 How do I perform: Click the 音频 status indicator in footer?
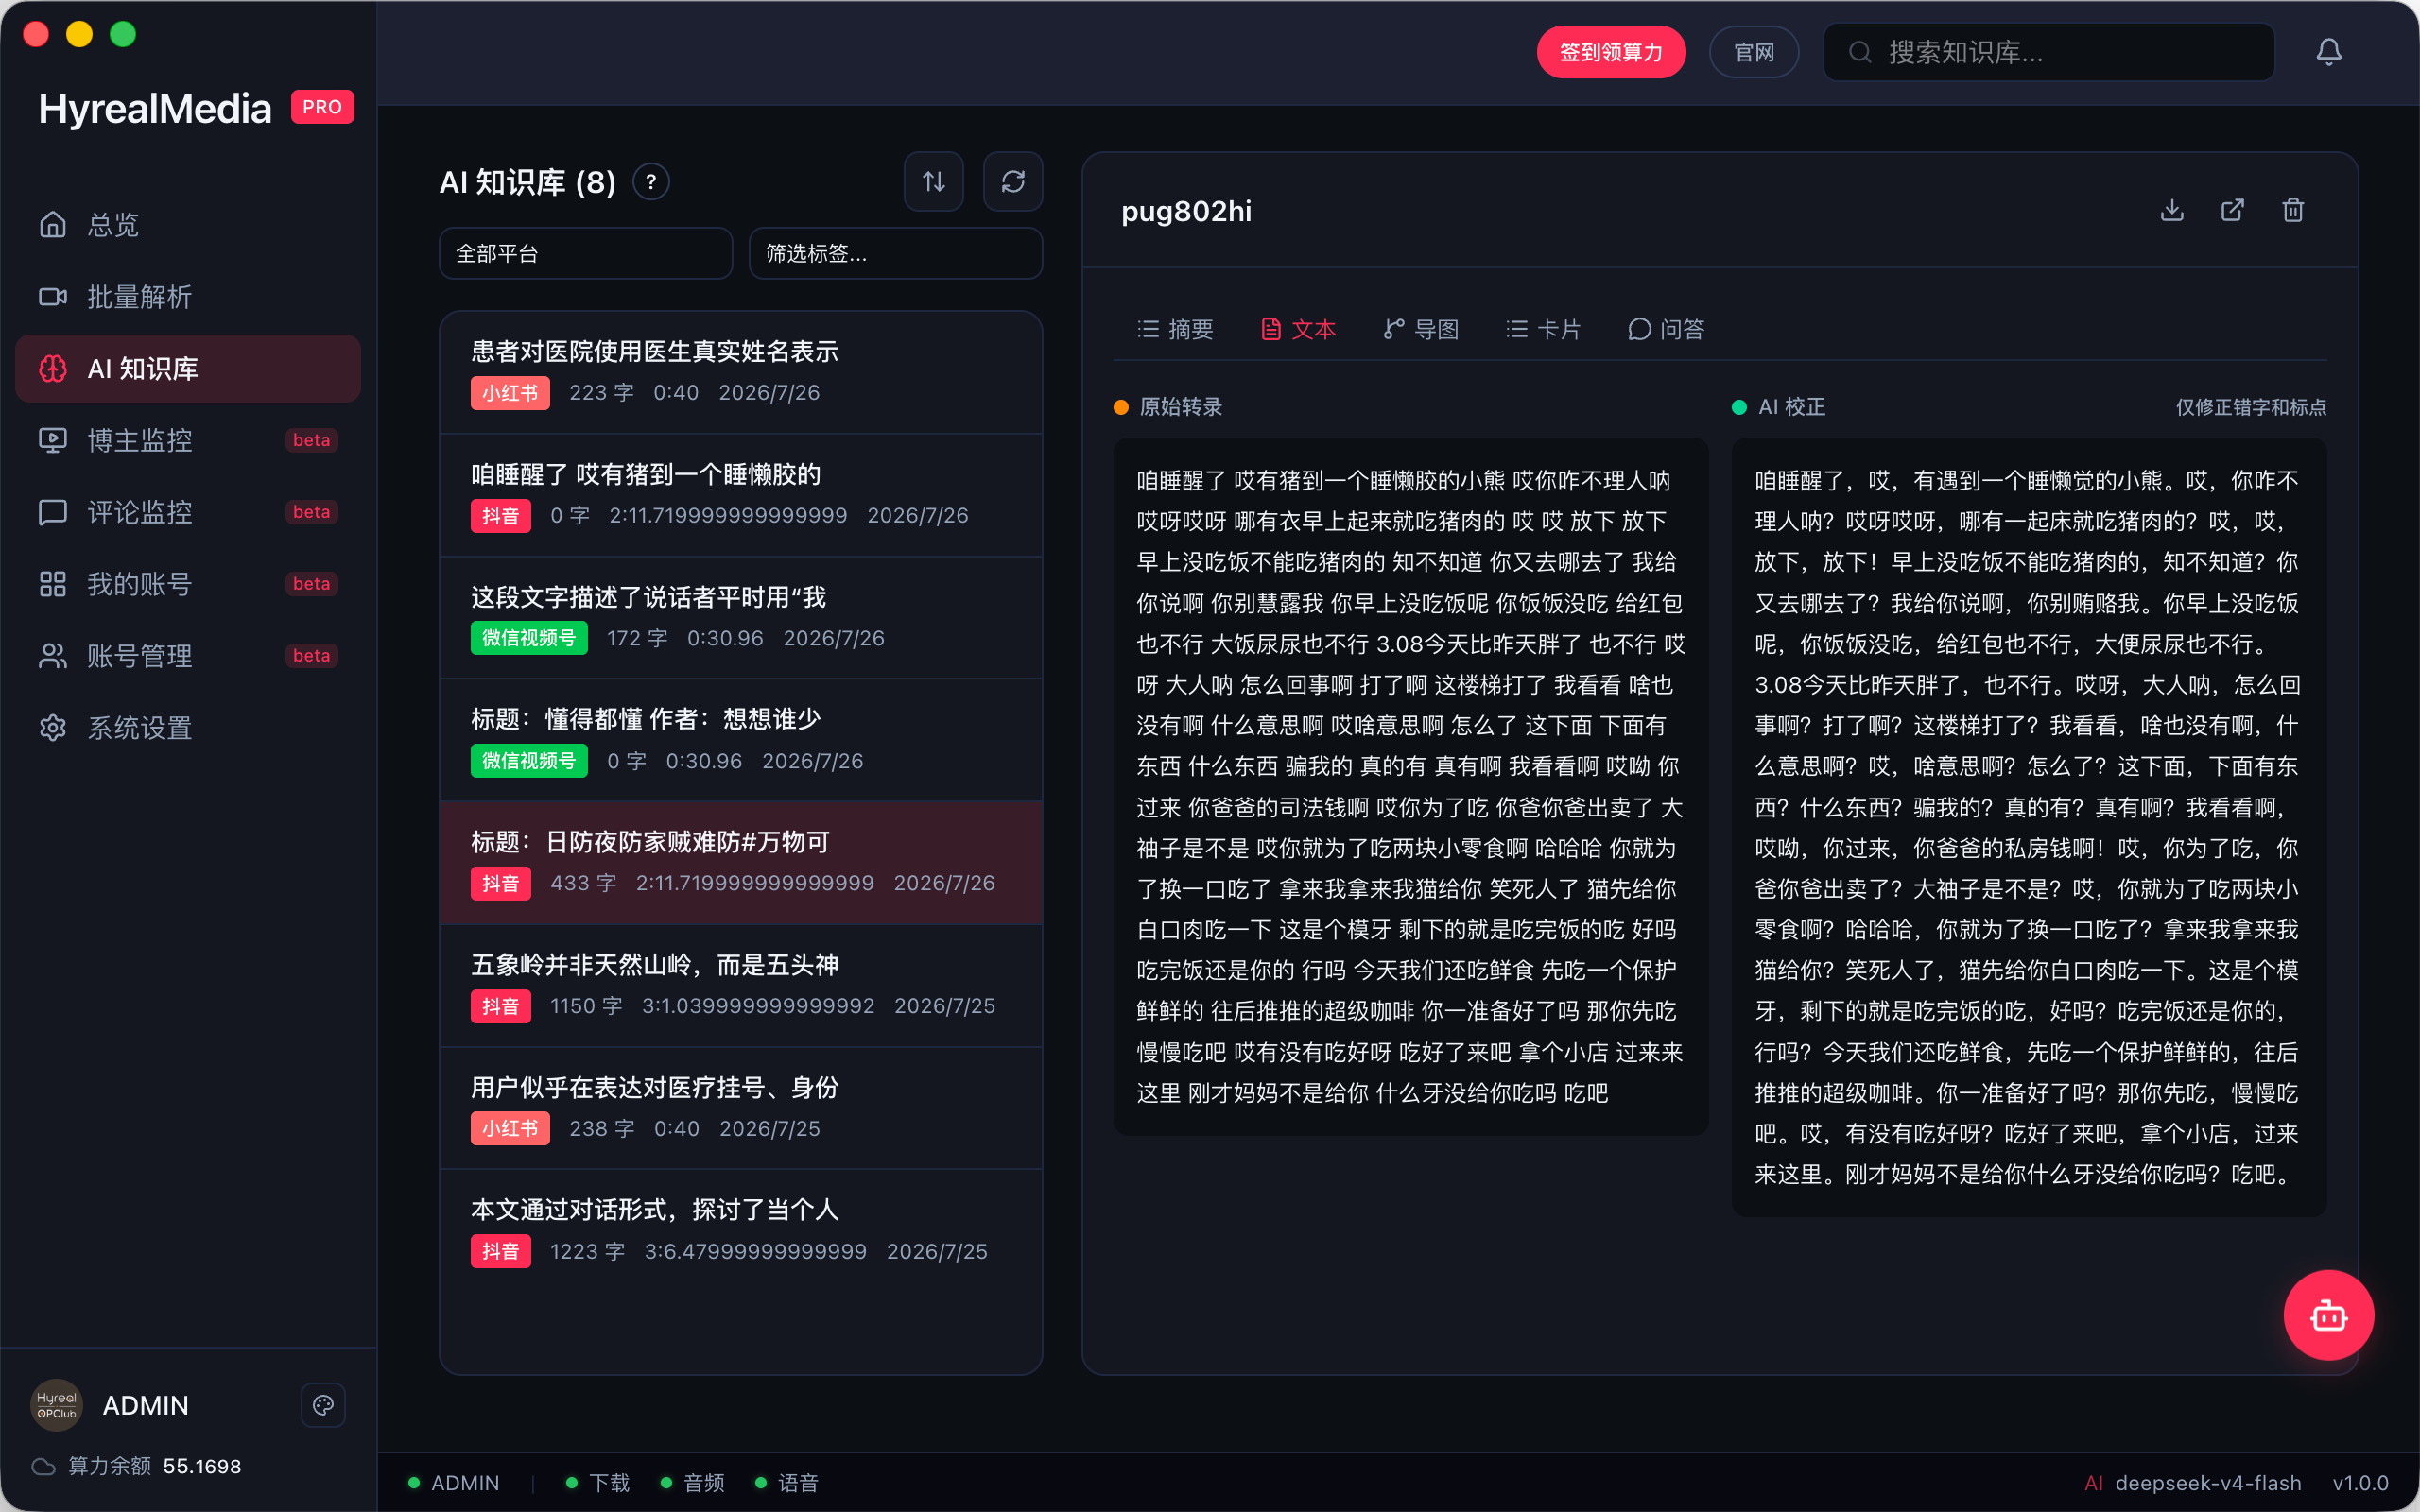(x=693, y=1483)
